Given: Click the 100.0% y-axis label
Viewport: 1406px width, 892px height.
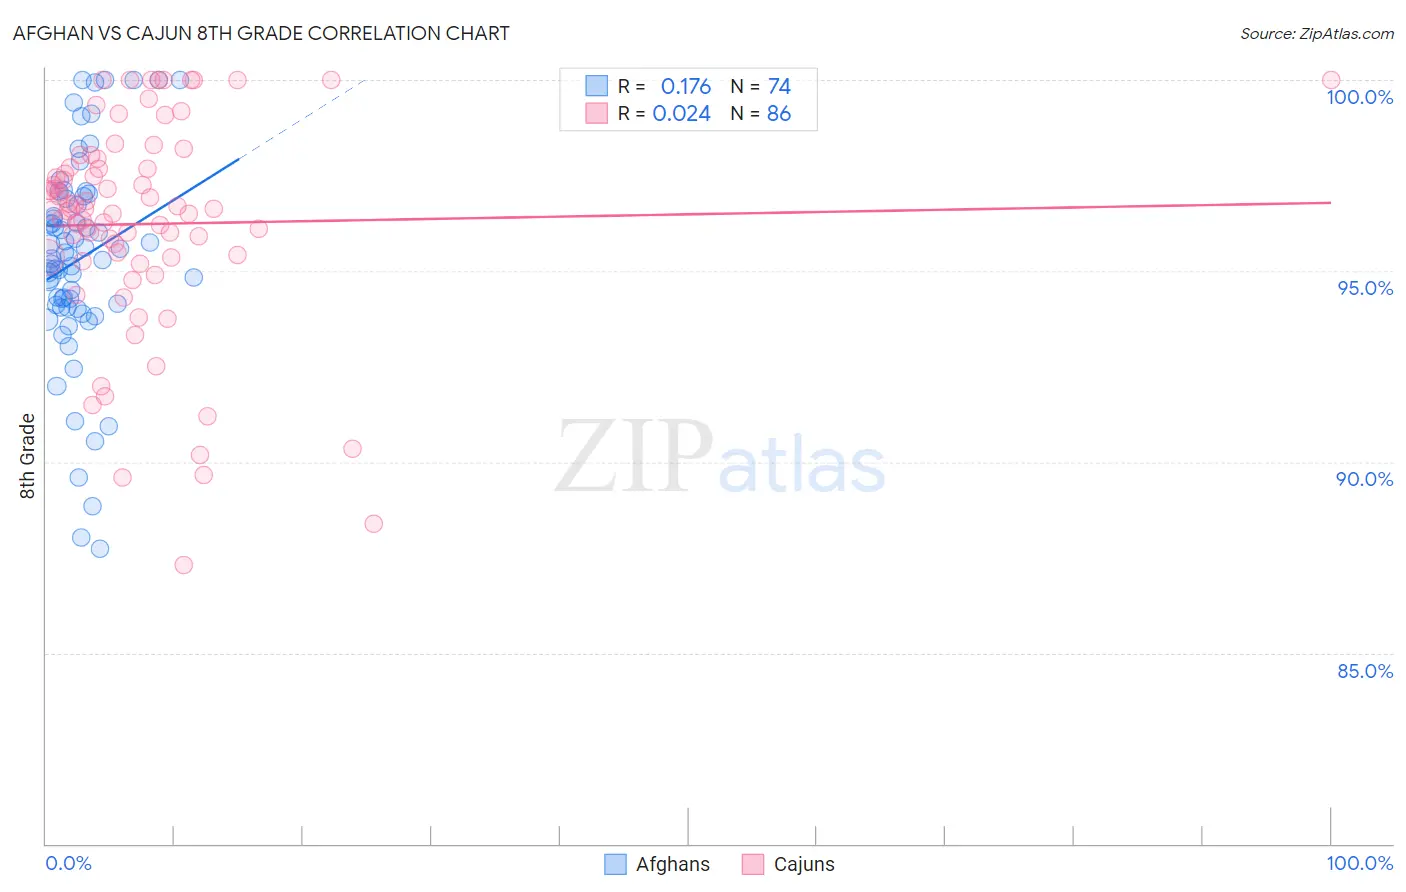Looking at the screenshot, I should pos(1360,97).
